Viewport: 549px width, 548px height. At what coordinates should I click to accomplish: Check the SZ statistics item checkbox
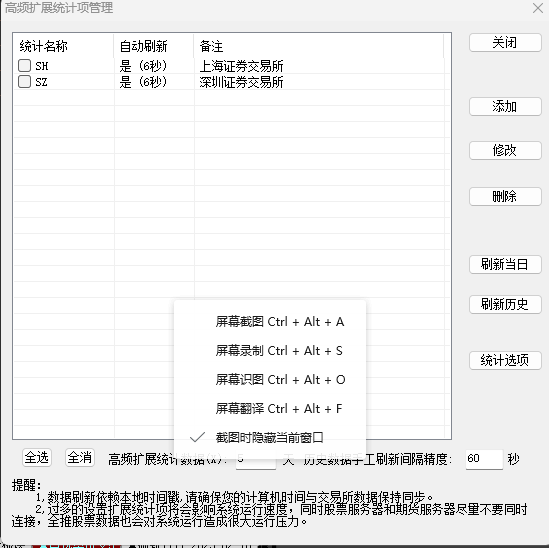(x=25, y=82)
